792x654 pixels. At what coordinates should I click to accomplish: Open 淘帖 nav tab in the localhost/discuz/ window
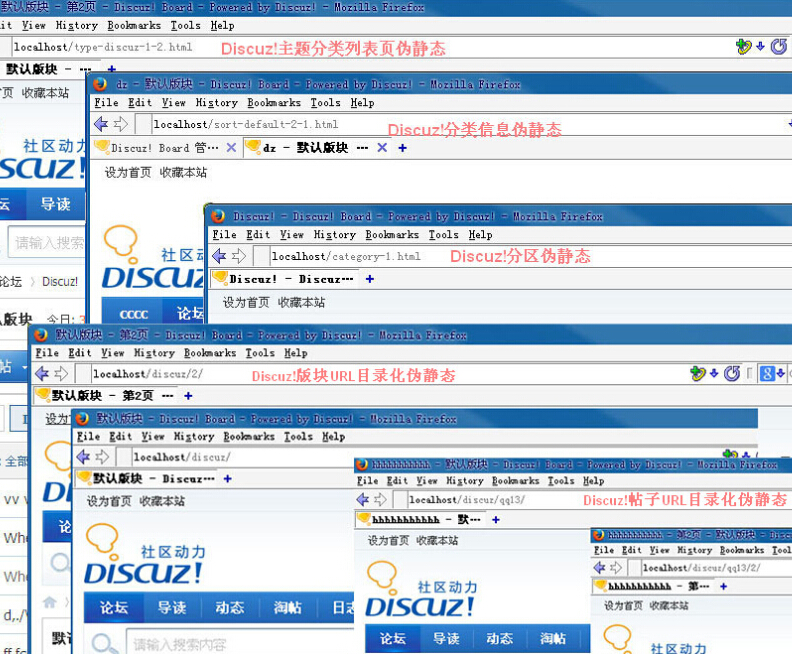pyautogui.click(x=287, y=608)
